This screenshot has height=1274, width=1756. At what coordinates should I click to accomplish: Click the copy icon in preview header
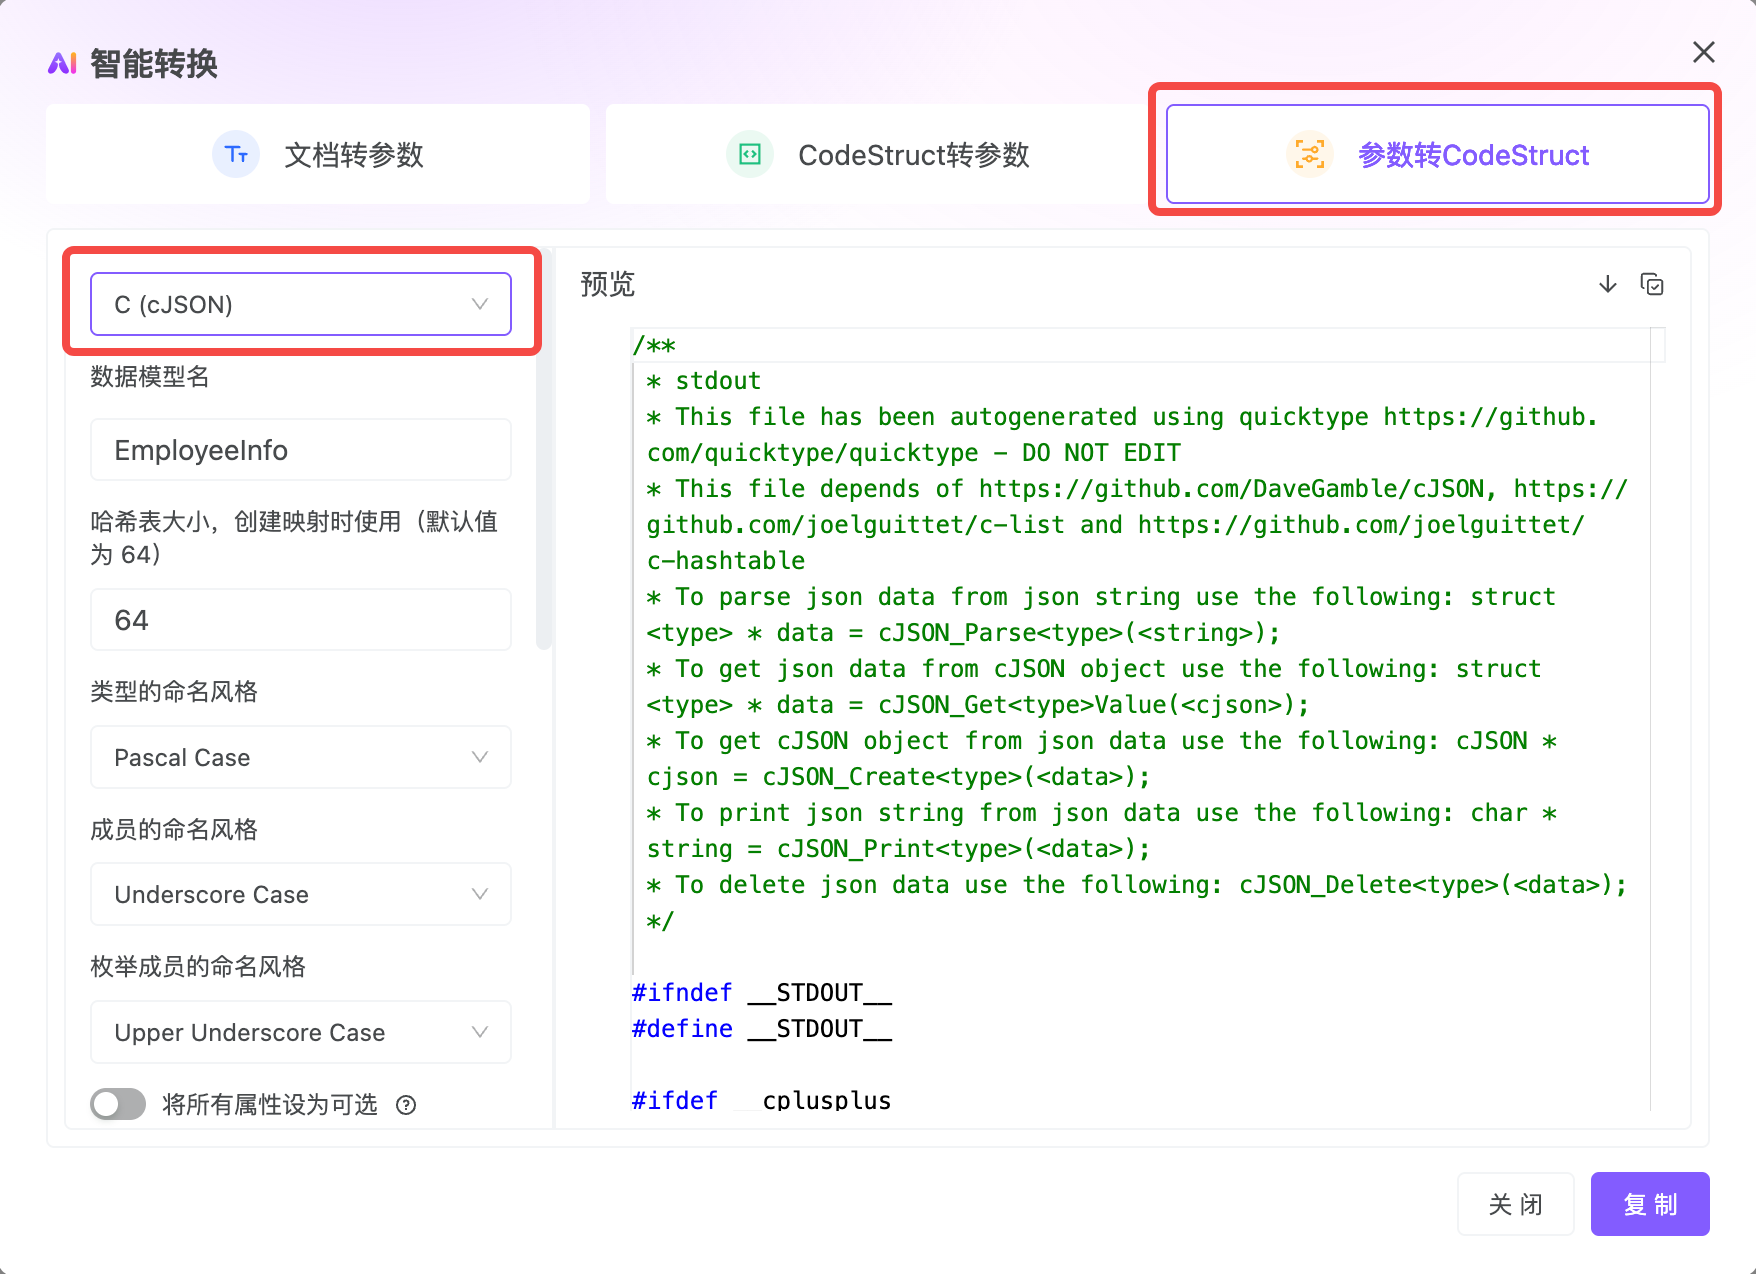click(1652, 284)
